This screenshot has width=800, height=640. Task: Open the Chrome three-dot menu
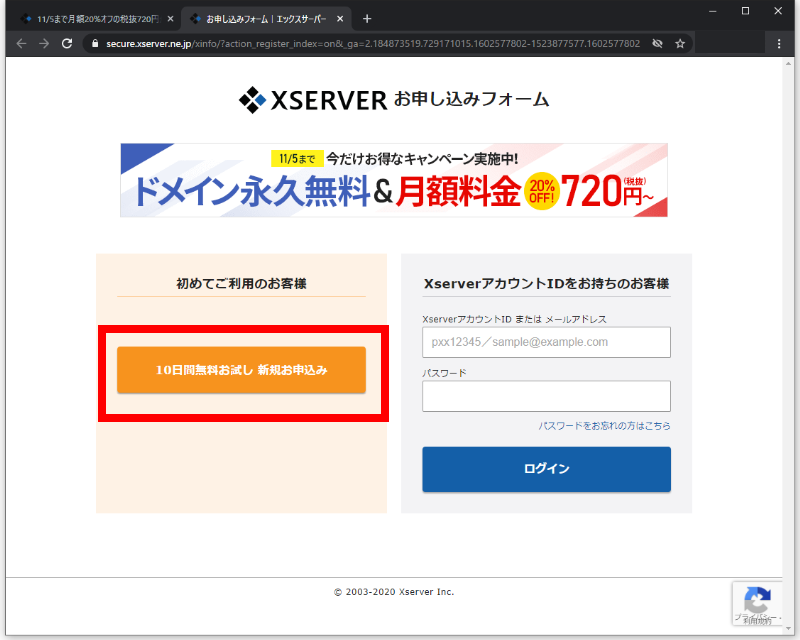click(x=779, y=44)
